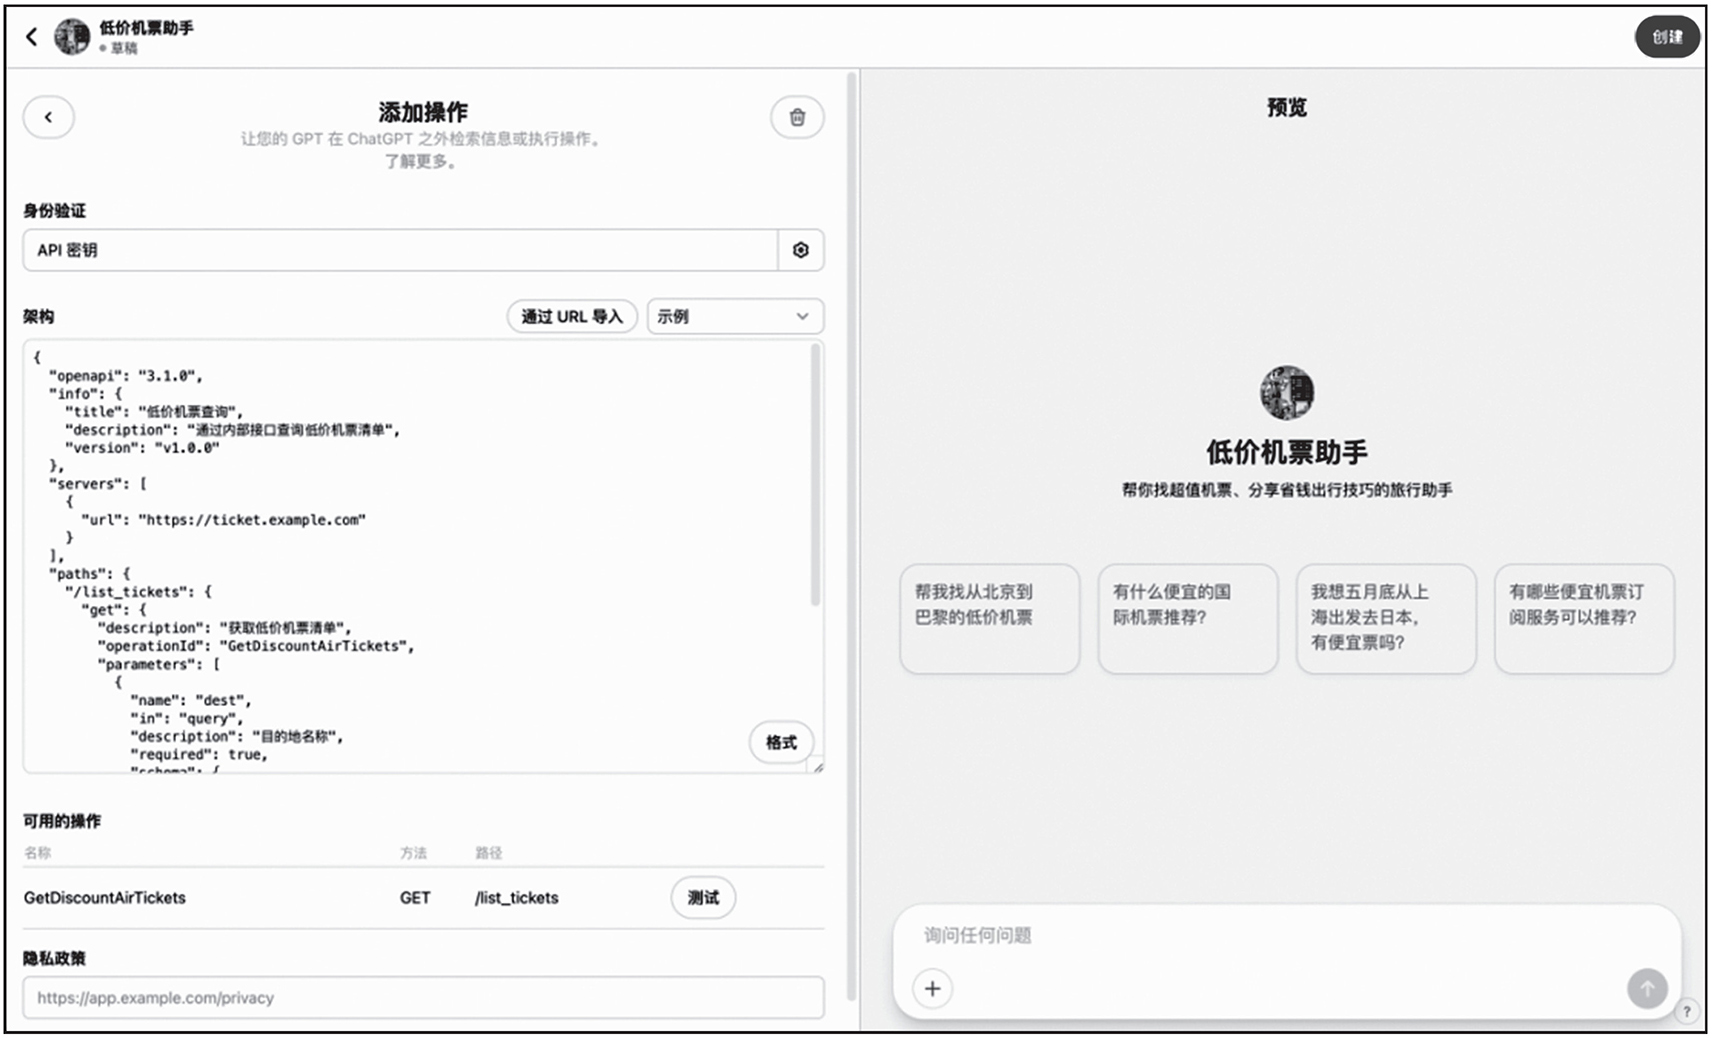Viewport: 1712px width, 1038px height.
Task: Click the 询问任何问题 message box
Action: 1286,935
